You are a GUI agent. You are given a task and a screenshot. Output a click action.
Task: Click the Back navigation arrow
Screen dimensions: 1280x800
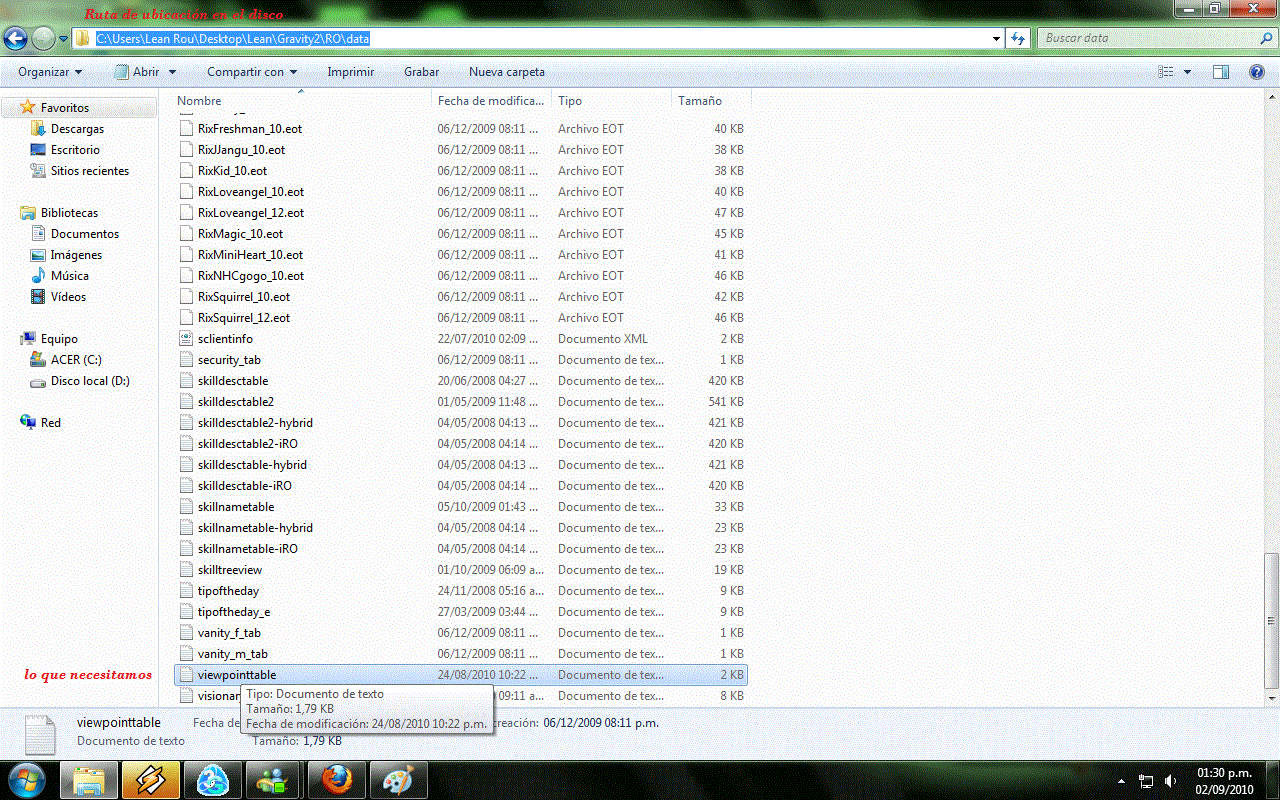click(x=15, y=39)
